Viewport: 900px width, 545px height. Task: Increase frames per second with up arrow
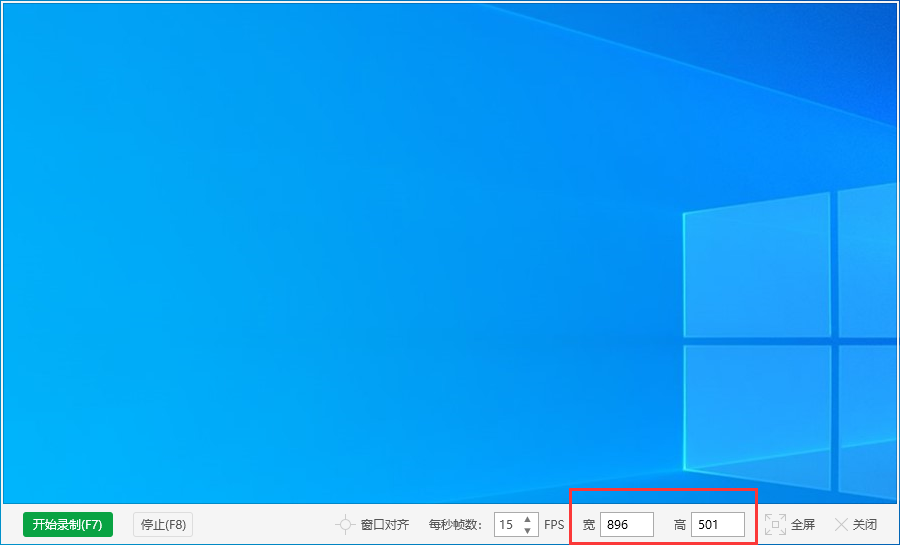527,519
